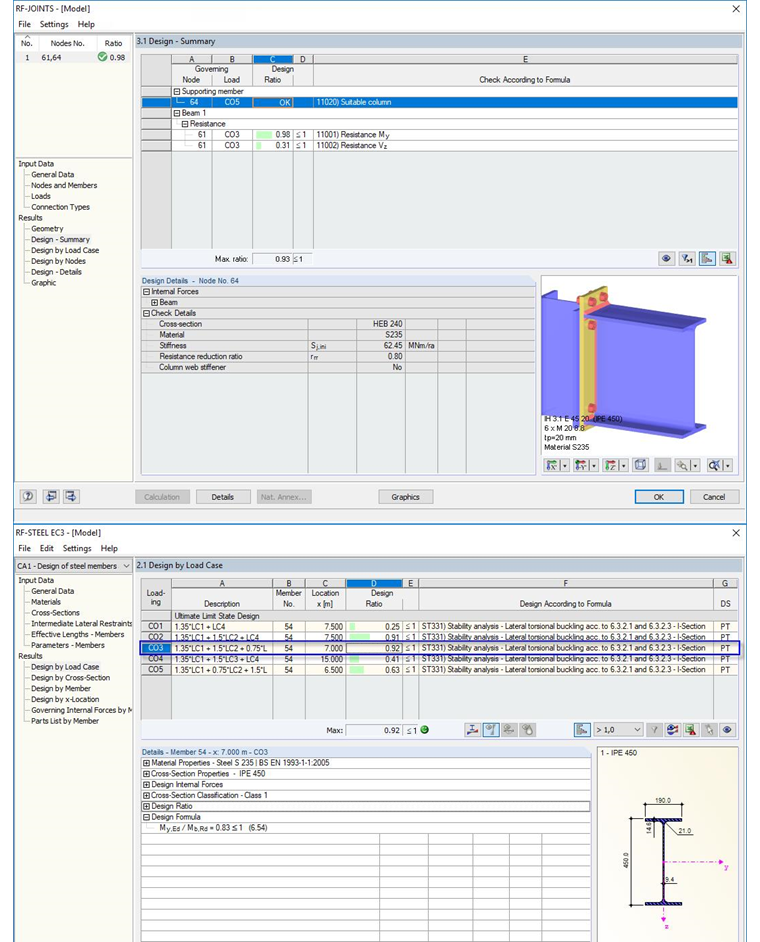Viewport: 760px width, 942px height.
Task: Open dropdown arrow next to Z view icon
Action: (624, 466)
